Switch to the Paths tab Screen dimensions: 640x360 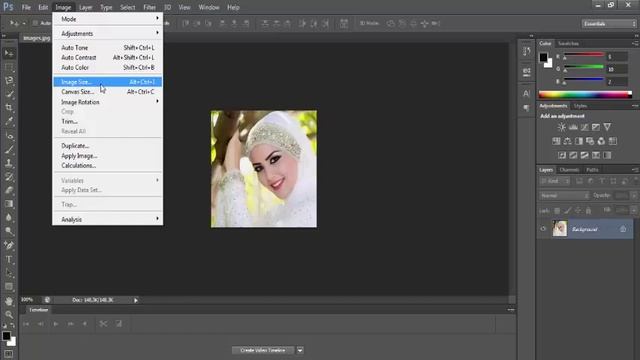(592, 170)
